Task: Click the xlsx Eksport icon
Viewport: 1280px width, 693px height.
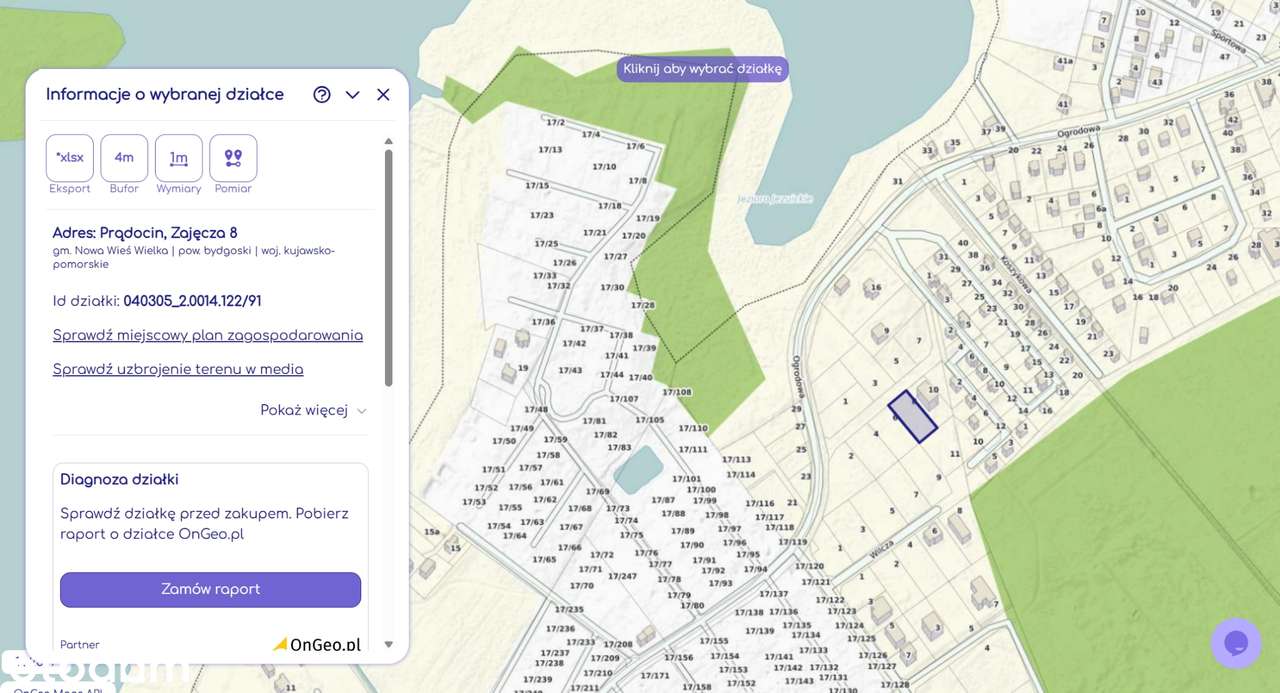Action: [70, 158]
